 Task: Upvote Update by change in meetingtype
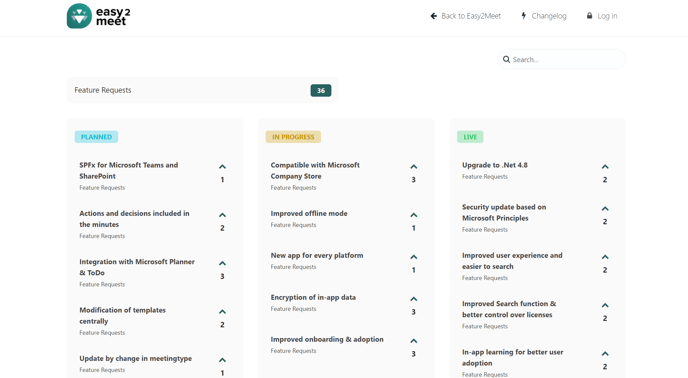click(222, 360)
